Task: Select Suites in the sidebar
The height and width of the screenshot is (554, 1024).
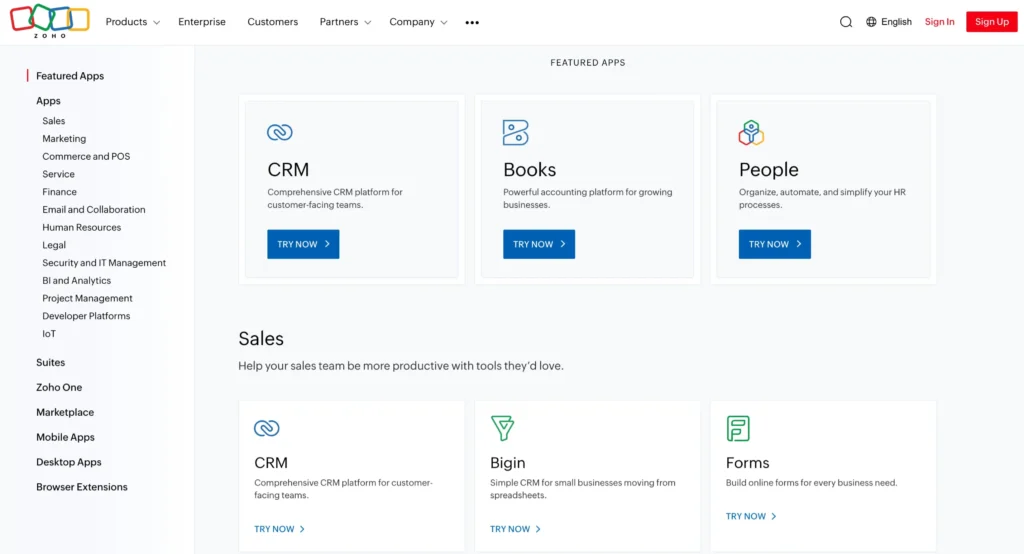Action: [50, 362]
